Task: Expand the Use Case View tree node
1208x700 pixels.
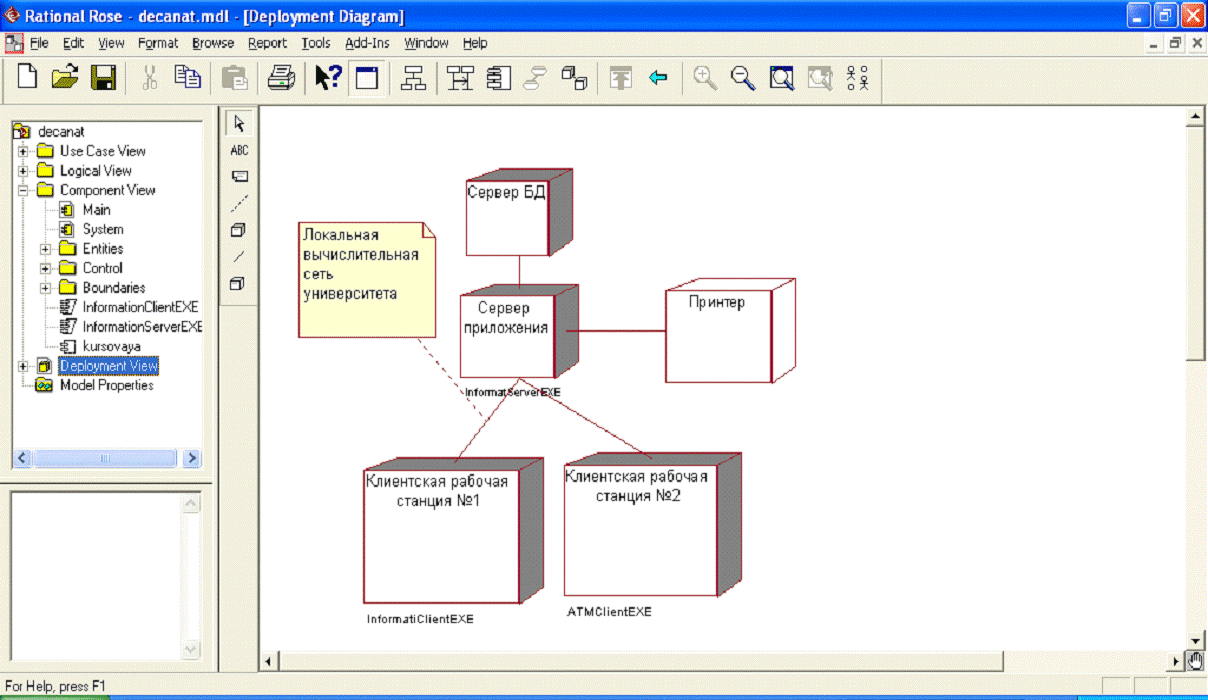Action: (x=22, y=151)
